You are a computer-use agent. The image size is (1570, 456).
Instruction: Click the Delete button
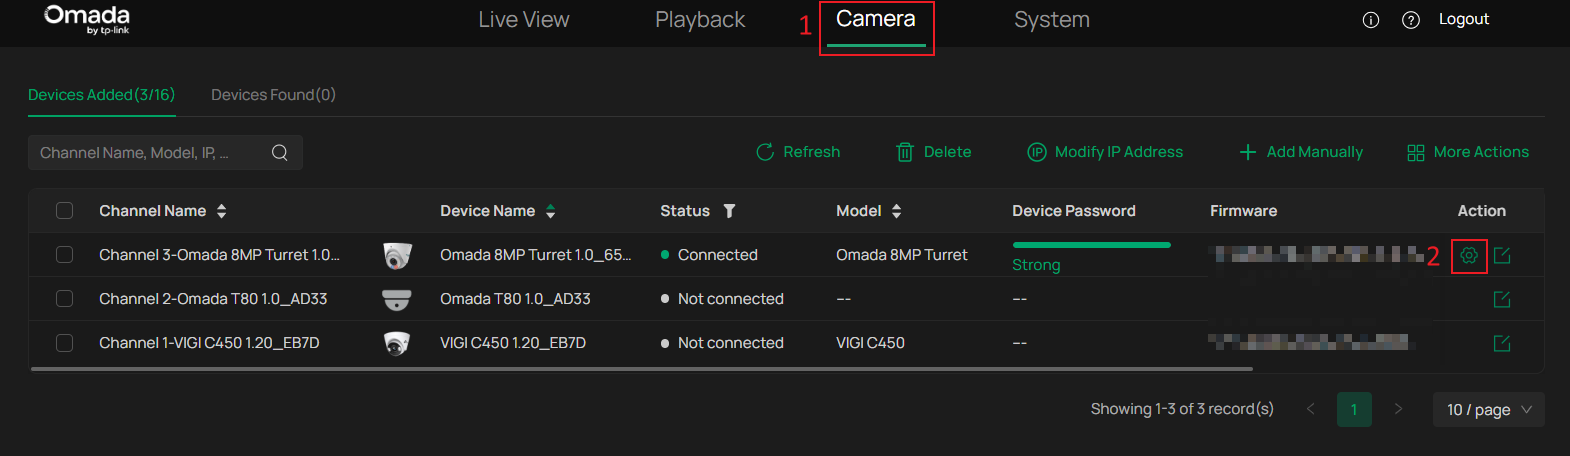coord(934,152)
